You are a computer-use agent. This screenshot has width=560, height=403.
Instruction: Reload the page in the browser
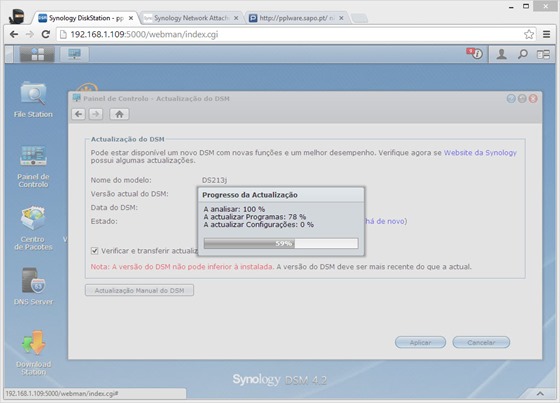pyautogui.click(x=45, y=34)
